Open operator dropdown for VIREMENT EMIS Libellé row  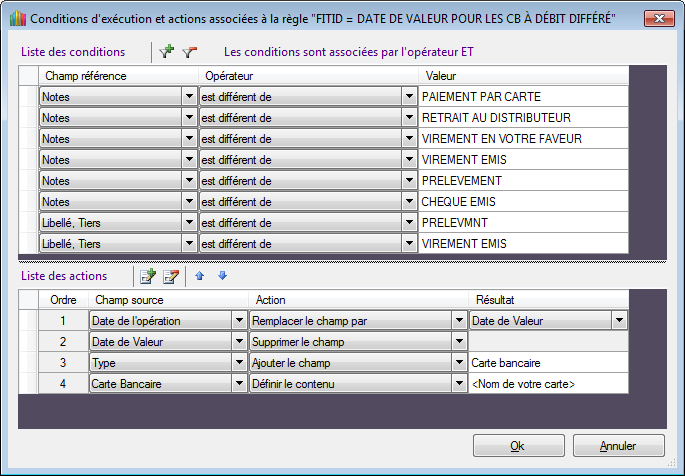click(409, 244)
